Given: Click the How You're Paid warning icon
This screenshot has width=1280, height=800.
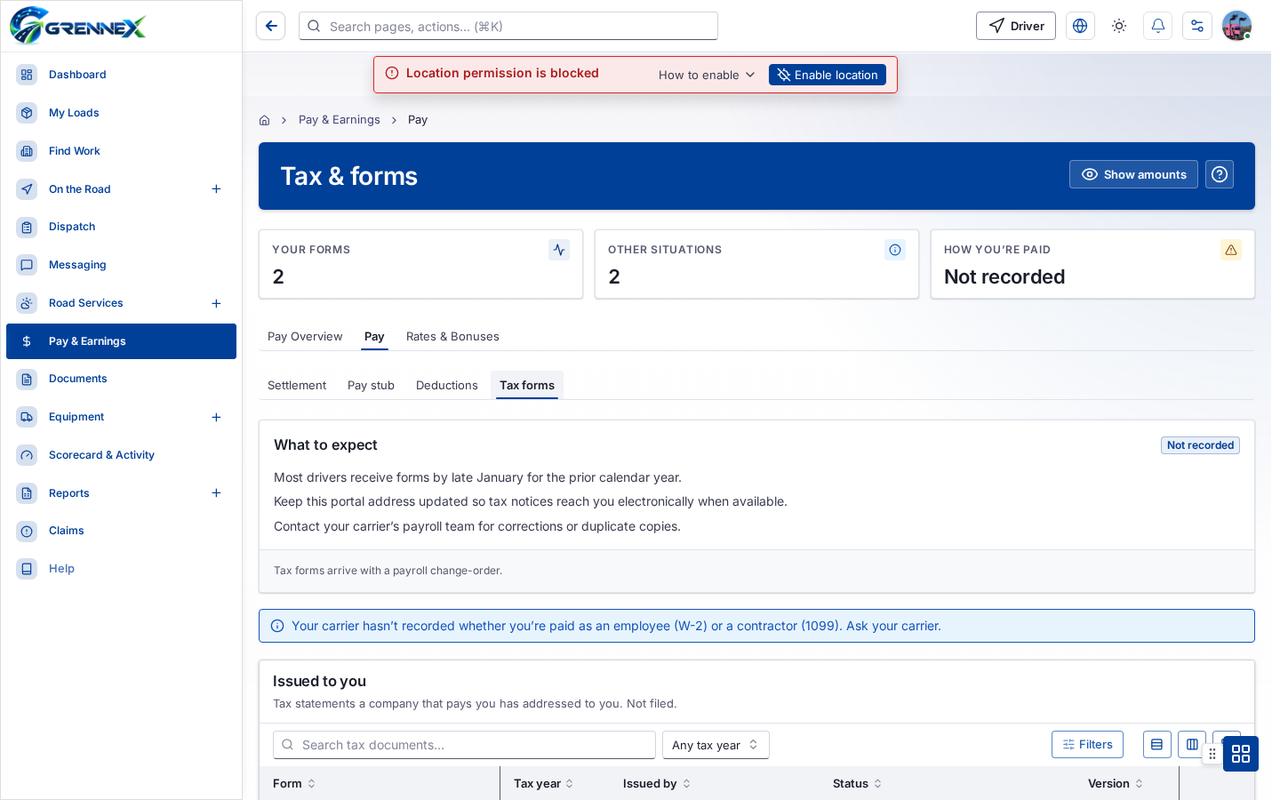Looking at the screenshot, I should [1231, 250].
